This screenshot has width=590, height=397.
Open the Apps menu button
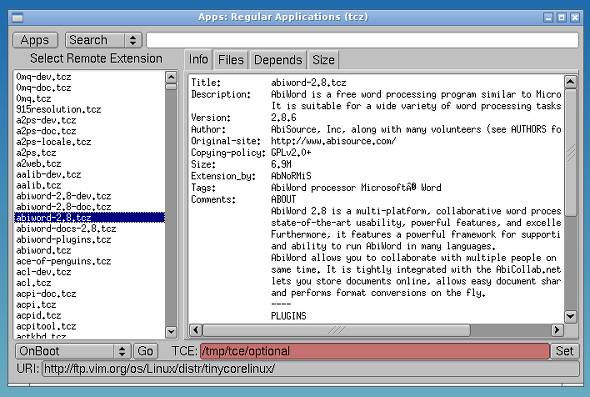[x=35, y=40]
